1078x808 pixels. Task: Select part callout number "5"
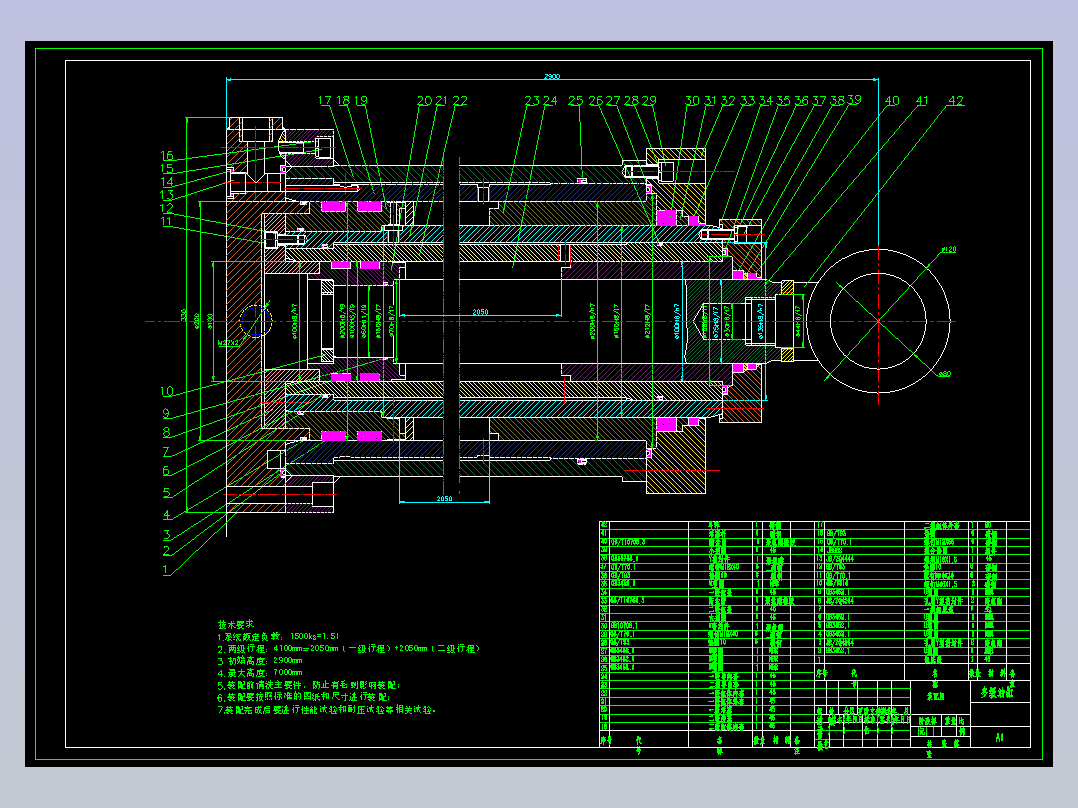tap(166, 493)
